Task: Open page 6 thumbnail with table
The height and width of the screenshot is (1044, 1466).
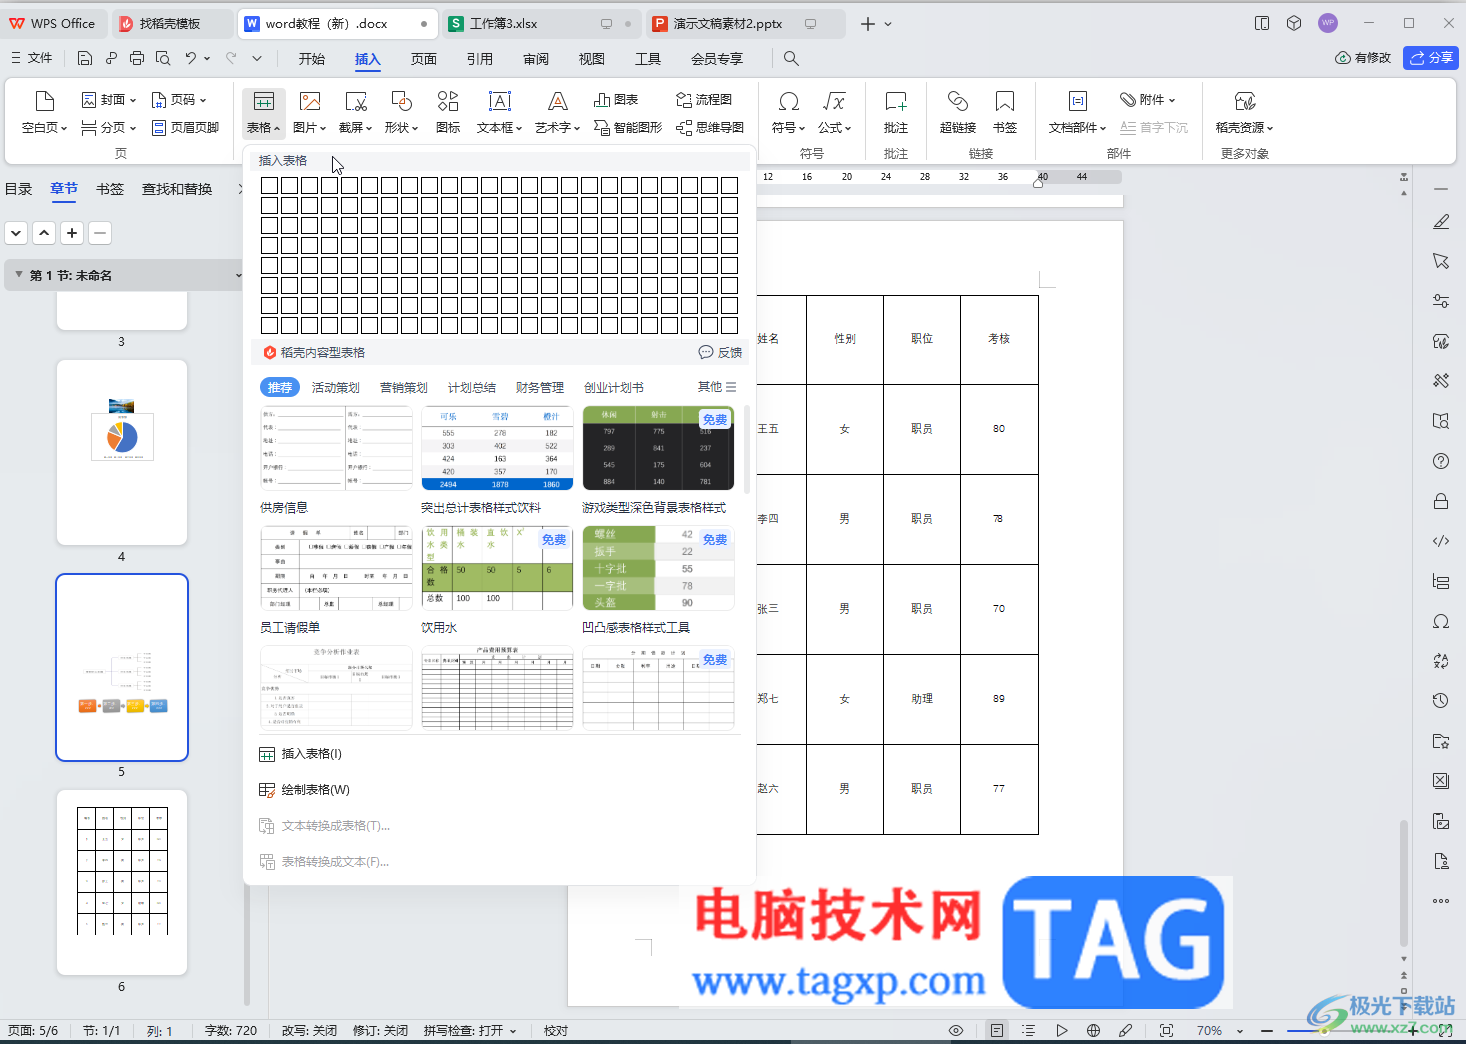Action: pos(122,882)
